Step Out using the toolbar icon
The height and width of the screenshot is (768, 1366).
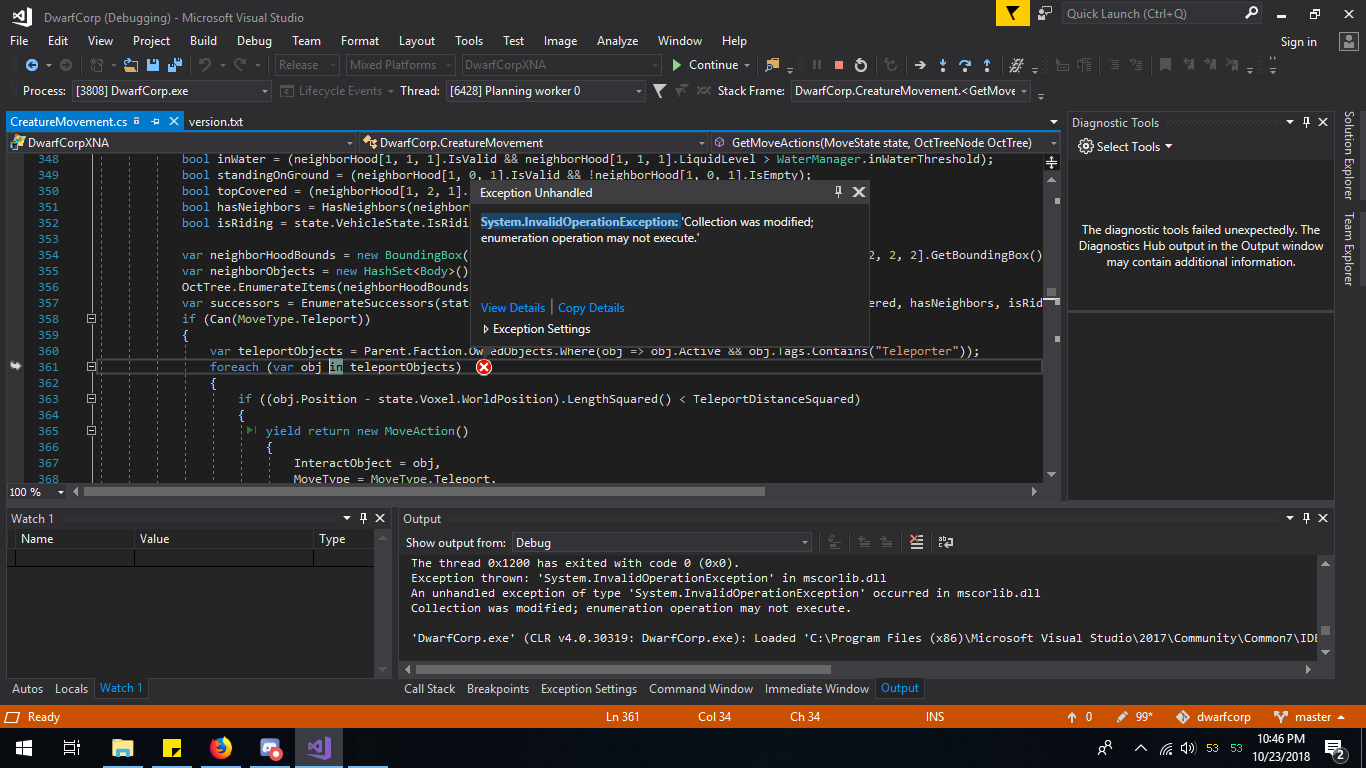click(x=988, y=65)
